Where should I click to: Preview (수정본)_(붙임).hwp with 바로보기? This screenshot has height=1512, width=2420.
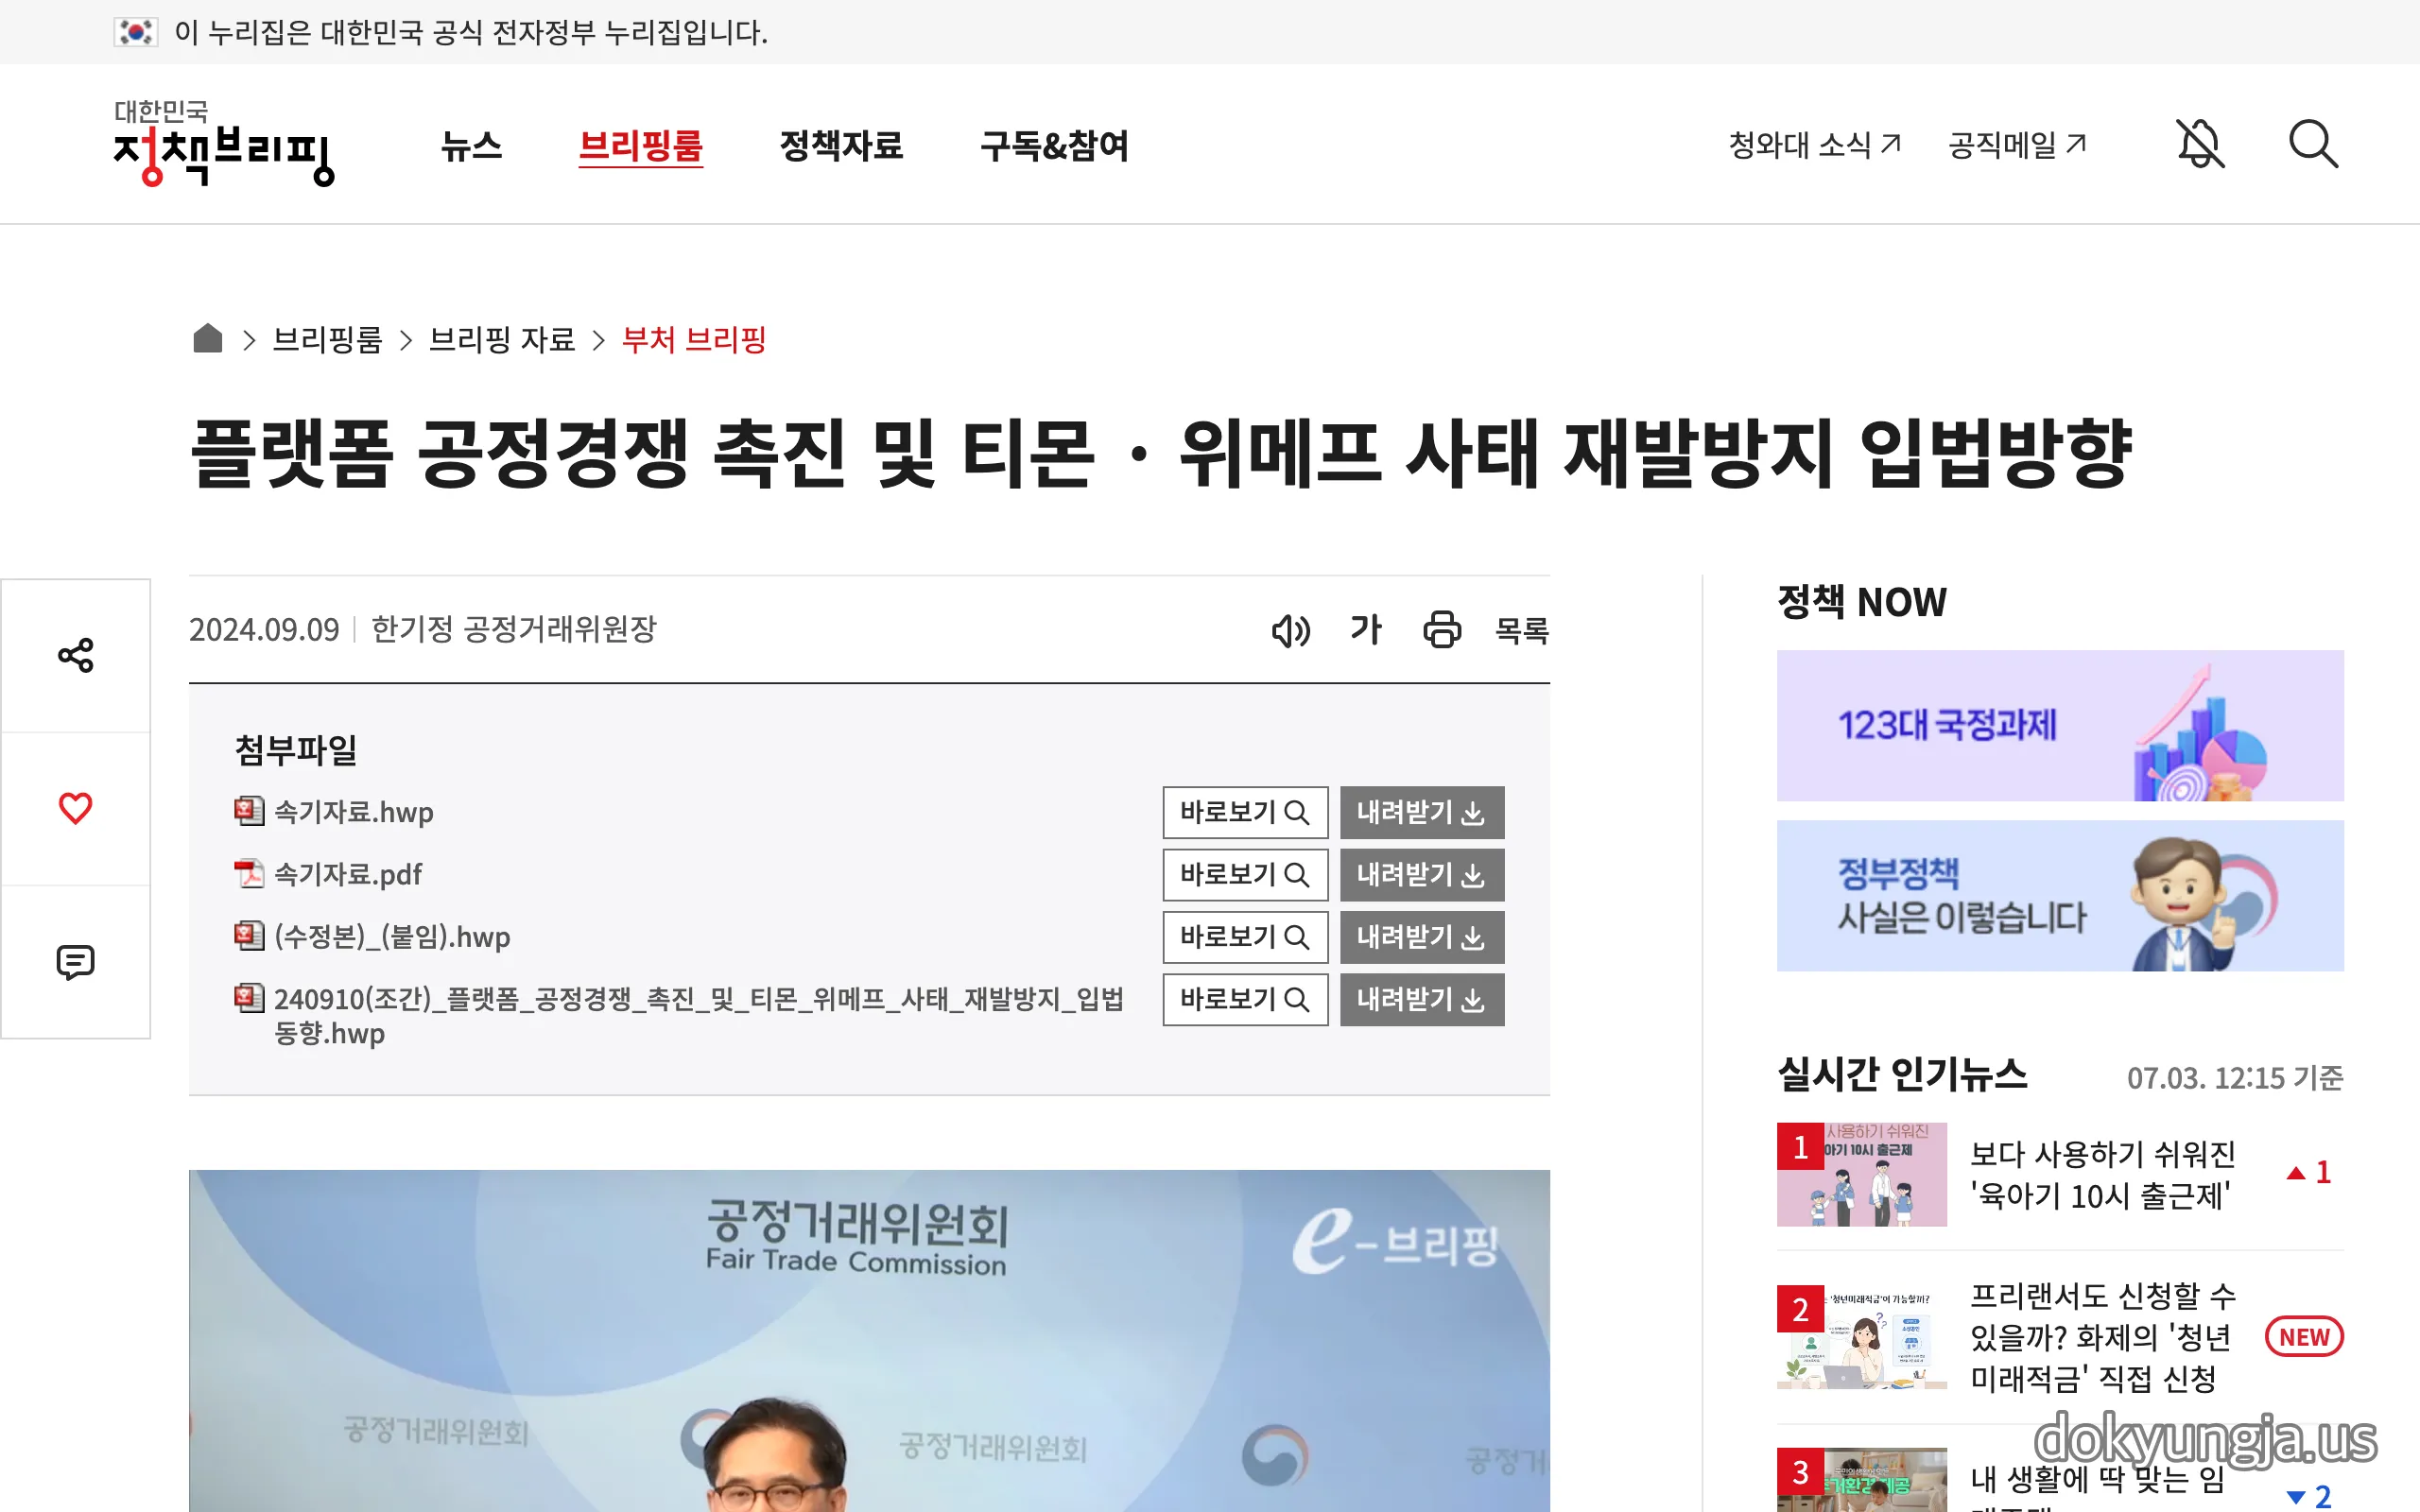click(x=1245, y=937)
